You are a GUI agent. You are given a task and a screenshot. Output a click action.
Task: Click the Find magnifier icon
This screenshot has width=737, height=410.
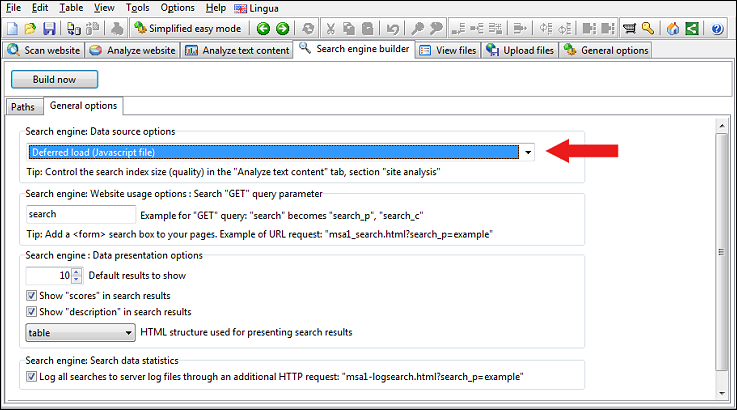pos(417,29)
